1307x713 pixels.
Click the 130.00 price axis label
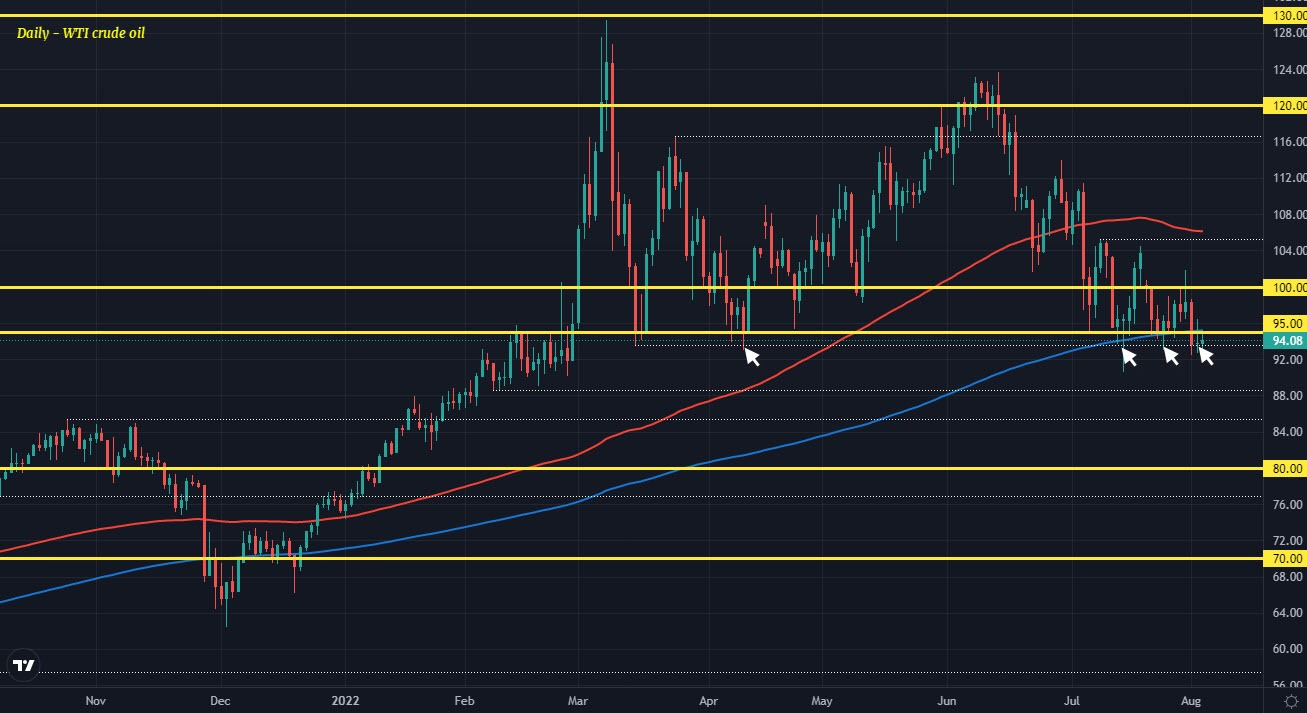pos(1284,16)
